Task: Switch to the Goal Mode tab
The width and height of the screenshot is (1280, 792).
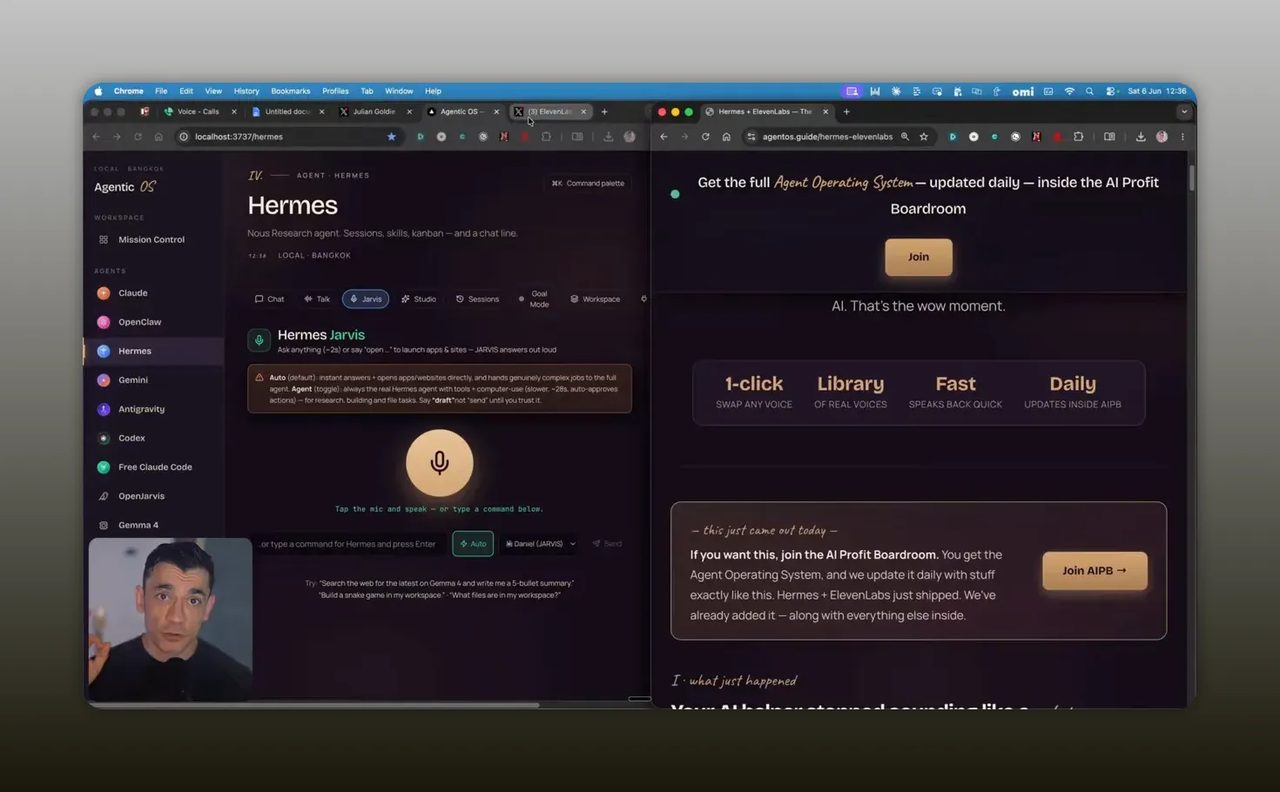Action: pyautogui.click(x=534, y=299)
